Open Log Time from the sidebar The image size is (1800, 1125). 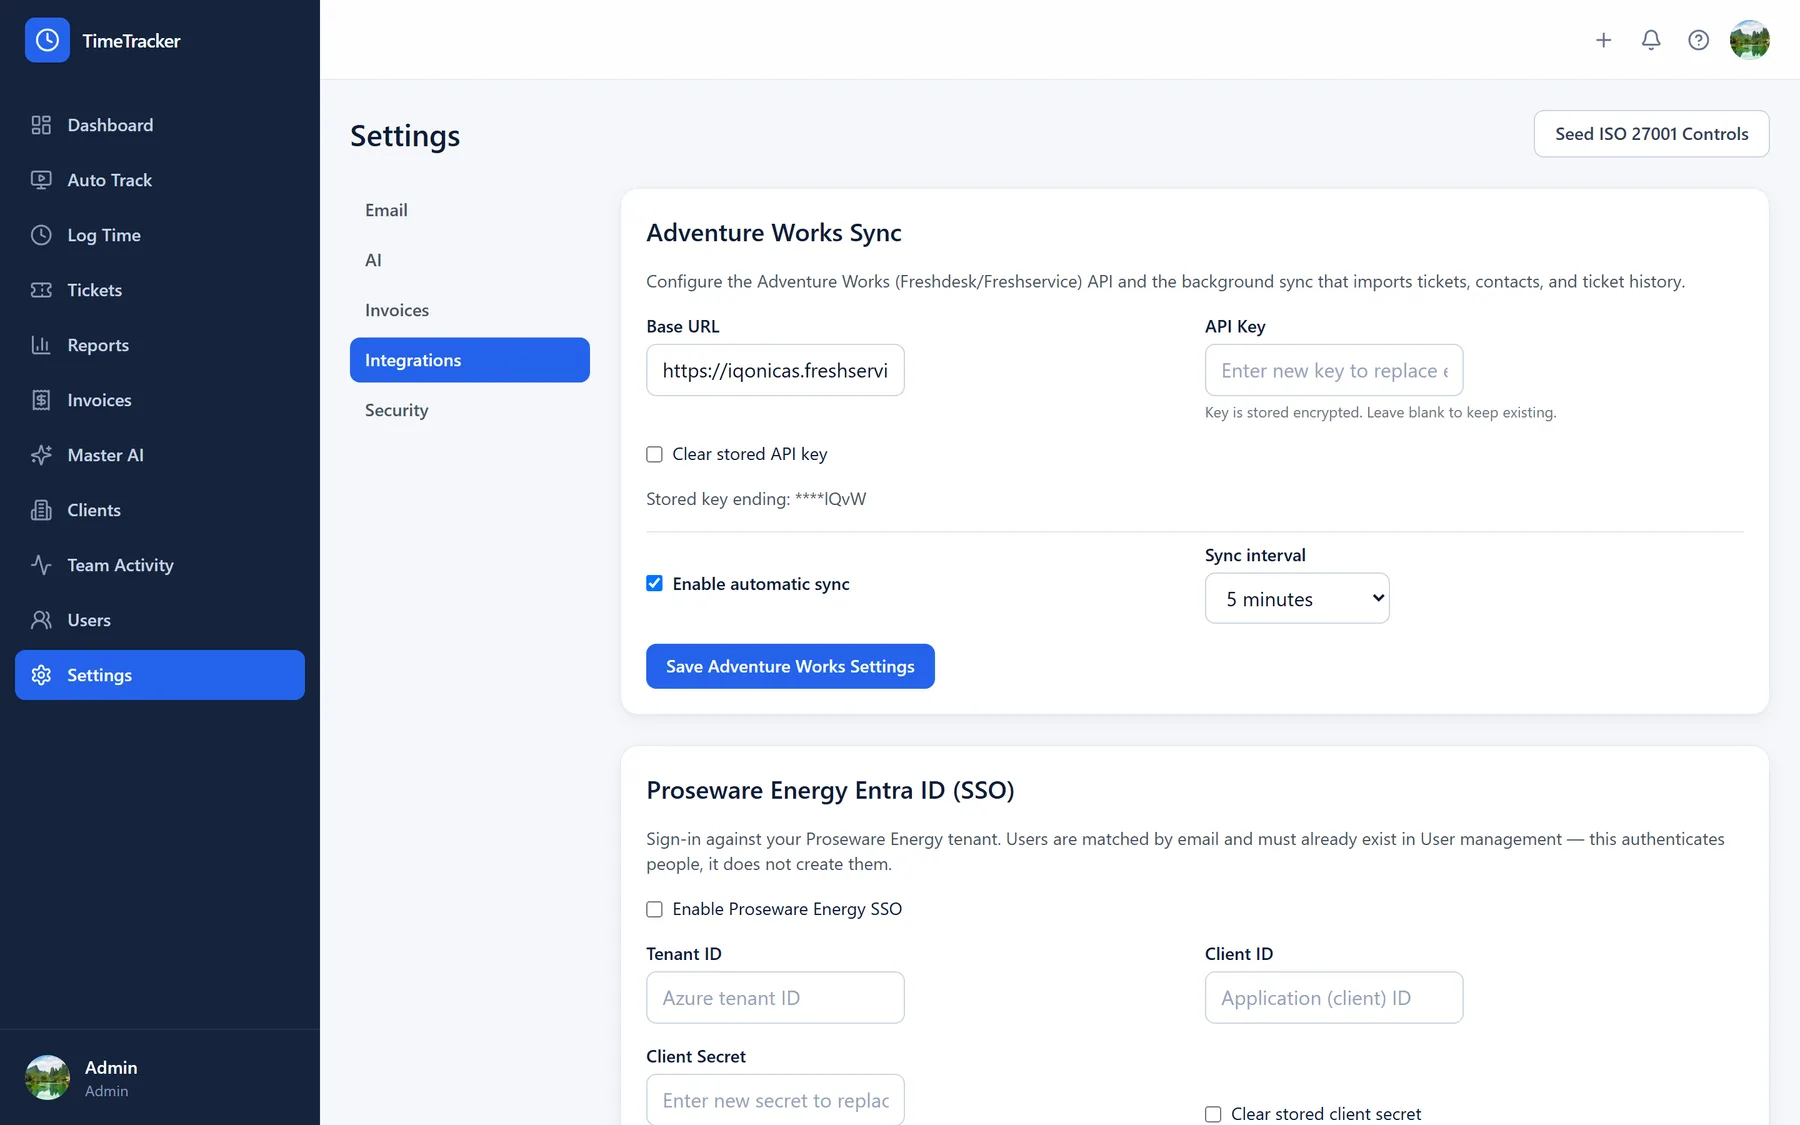(x=160, y=235)
